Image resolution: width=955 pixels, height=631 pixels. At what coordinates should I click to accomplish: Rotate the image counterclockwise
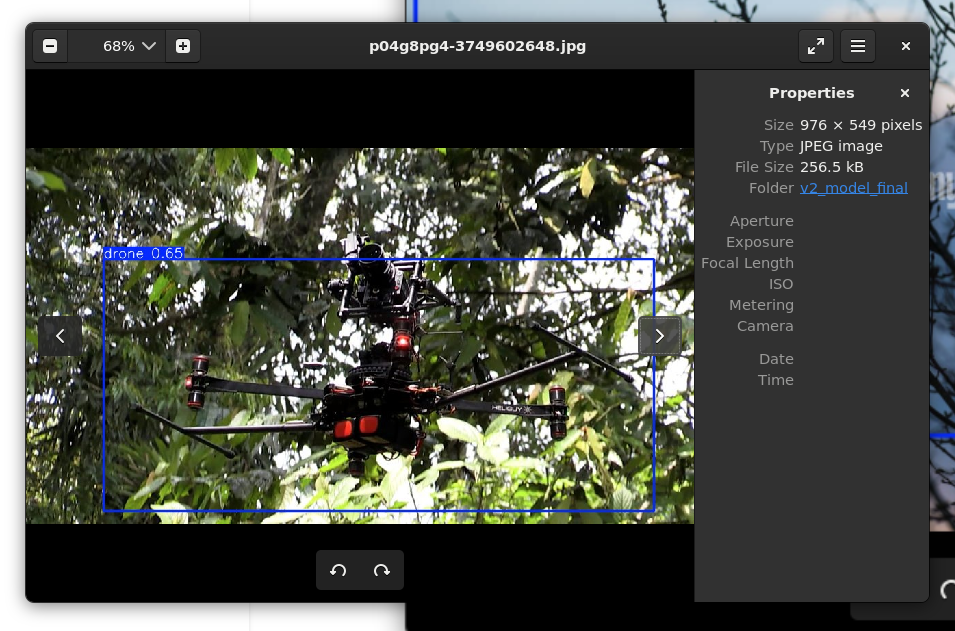tap(338, 570)
